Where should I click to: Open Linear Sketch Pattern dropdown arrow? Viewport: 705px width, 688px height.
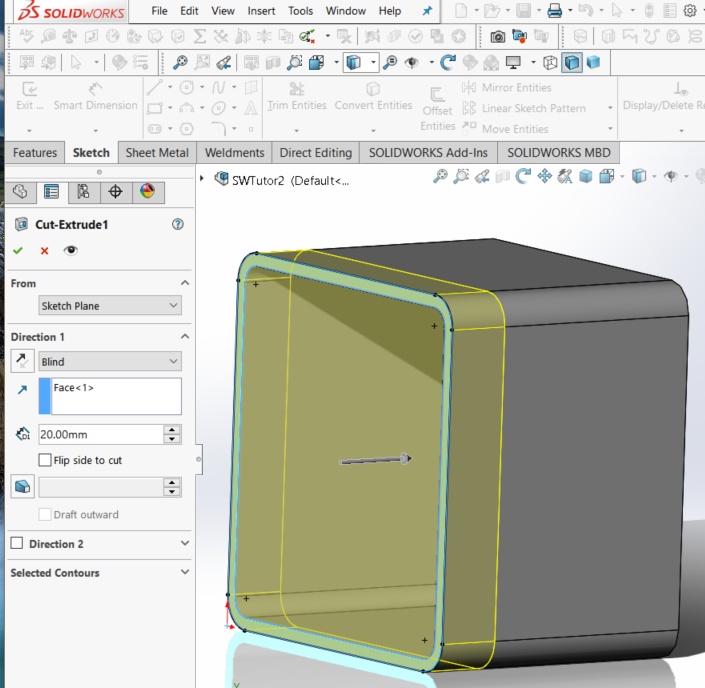point(610,108)
